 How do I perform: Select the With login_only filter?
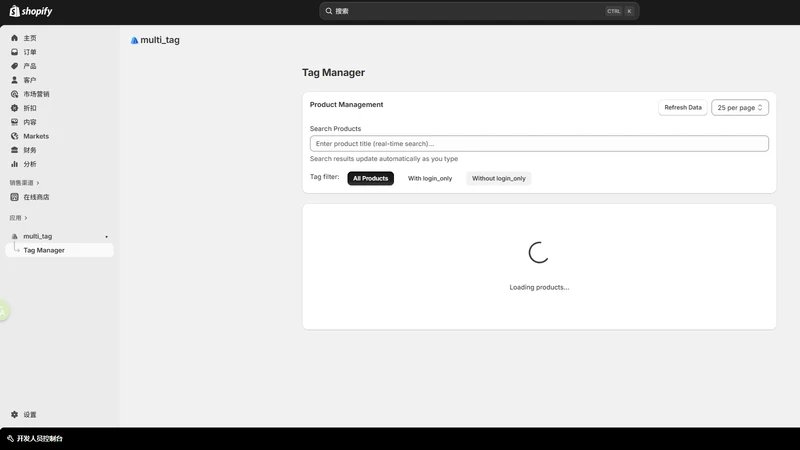click(x=430, y=179)
